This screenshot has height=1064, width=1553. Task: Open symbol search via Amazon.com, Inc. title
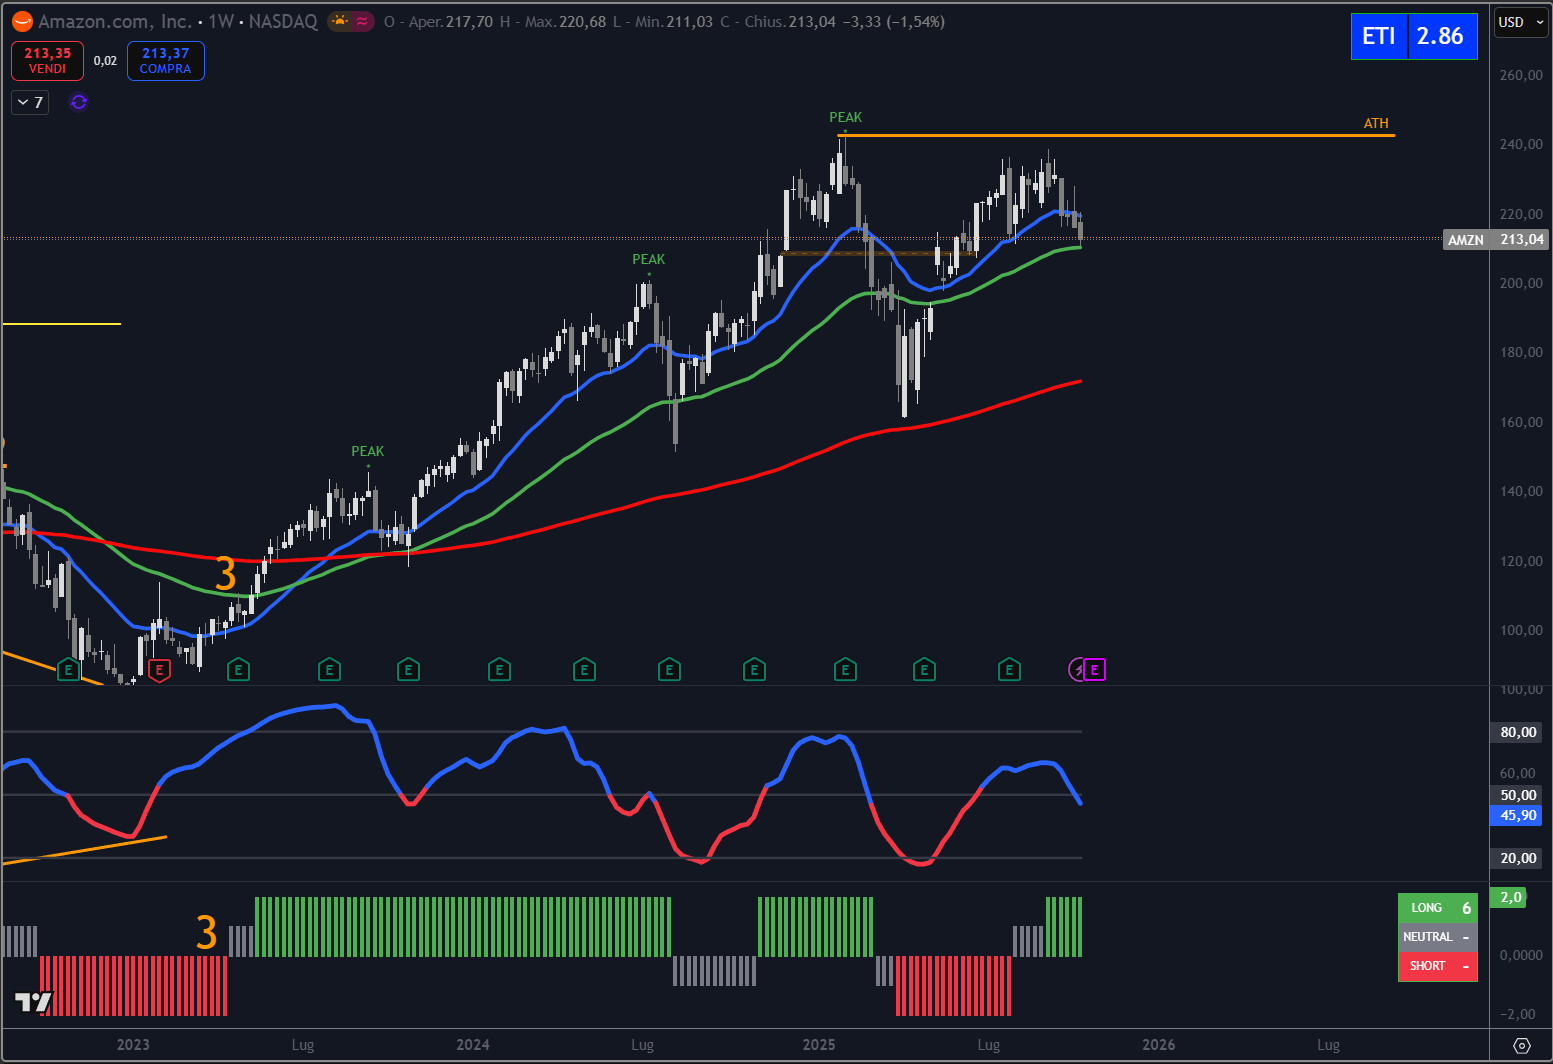pyautogui.click(x=115, y=21)
